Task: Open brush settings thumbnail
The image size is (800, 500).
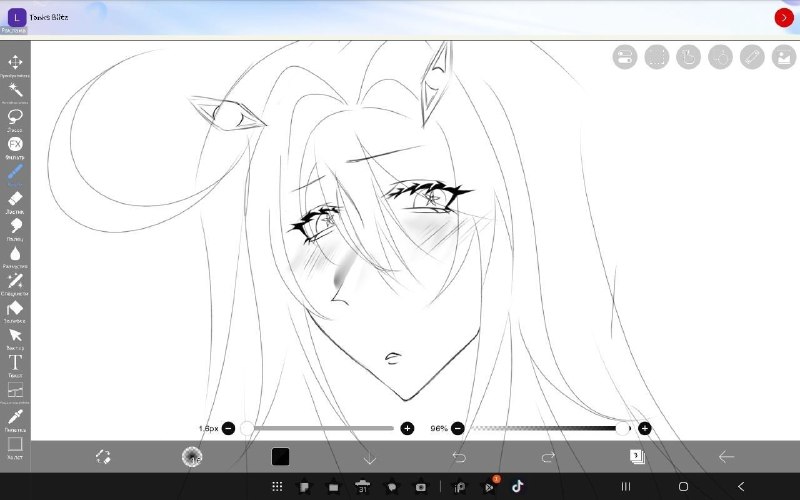Action: (x=192, y=457)
